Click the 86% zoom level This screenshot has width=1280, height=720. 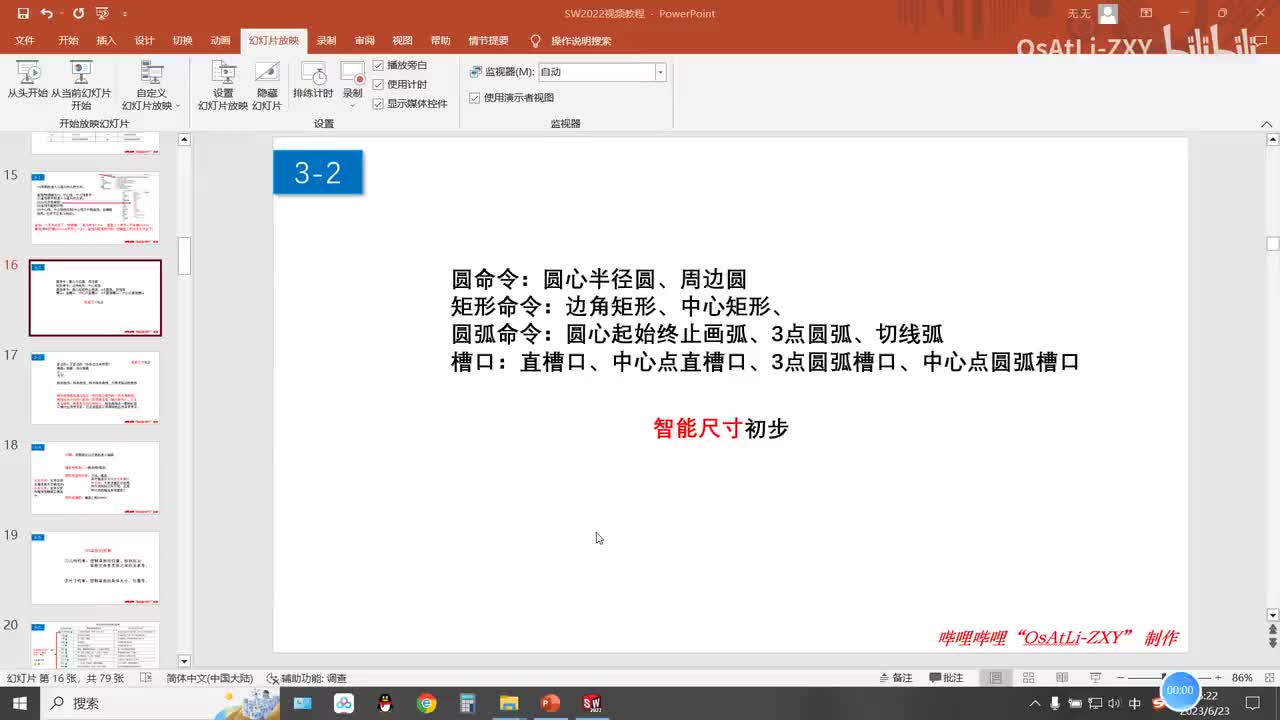(1242, 678)
